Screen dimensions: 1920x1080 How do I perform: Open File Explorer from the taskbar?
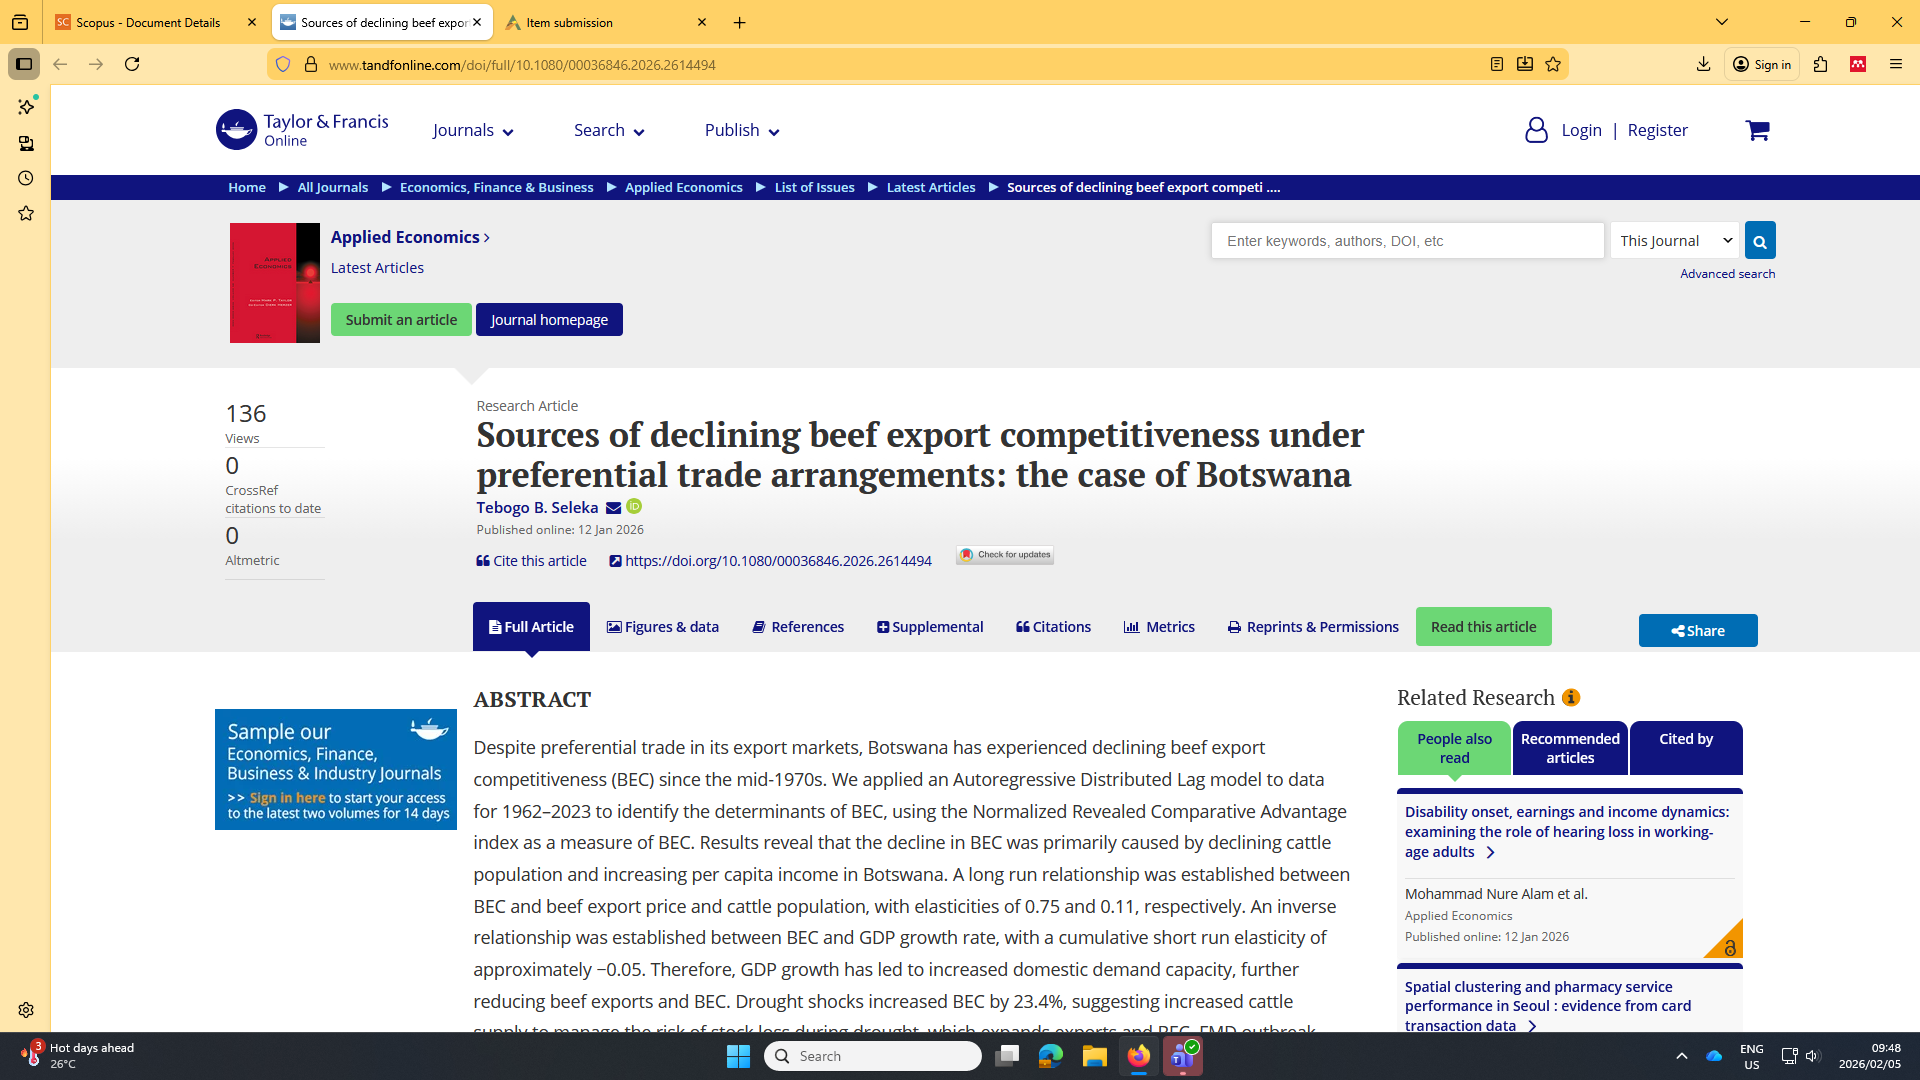click(x=1094, y=1056)
